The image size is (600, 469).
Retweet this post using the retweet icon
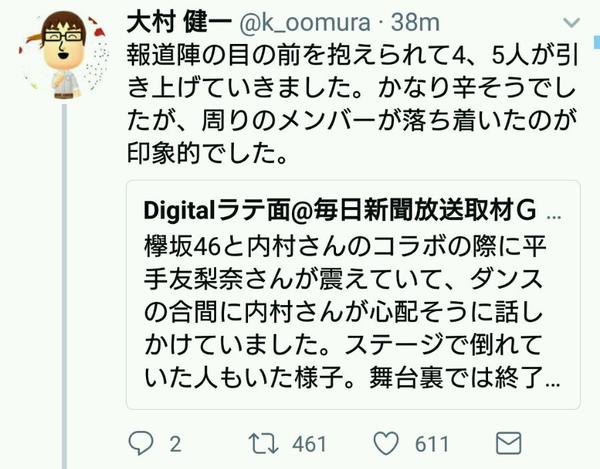tap(263, 443)
